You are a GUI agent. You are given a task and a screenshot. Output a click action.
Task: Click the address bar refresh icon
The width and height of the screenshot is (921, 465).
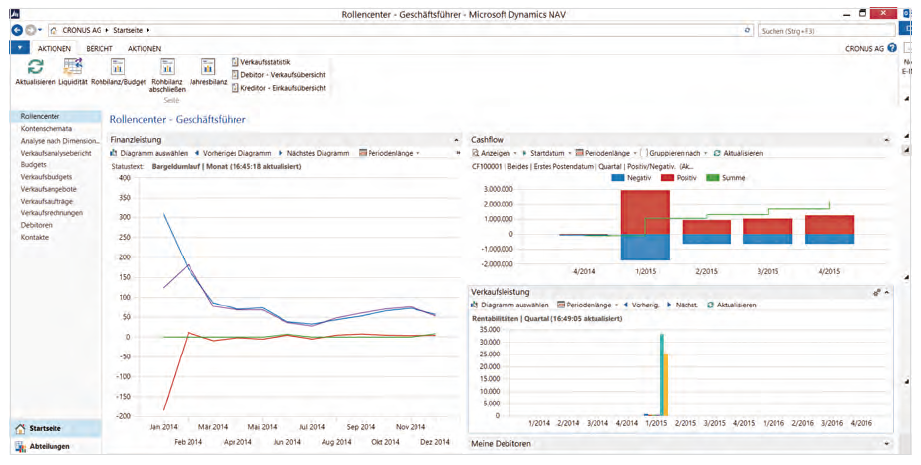(x=748, y=31)
